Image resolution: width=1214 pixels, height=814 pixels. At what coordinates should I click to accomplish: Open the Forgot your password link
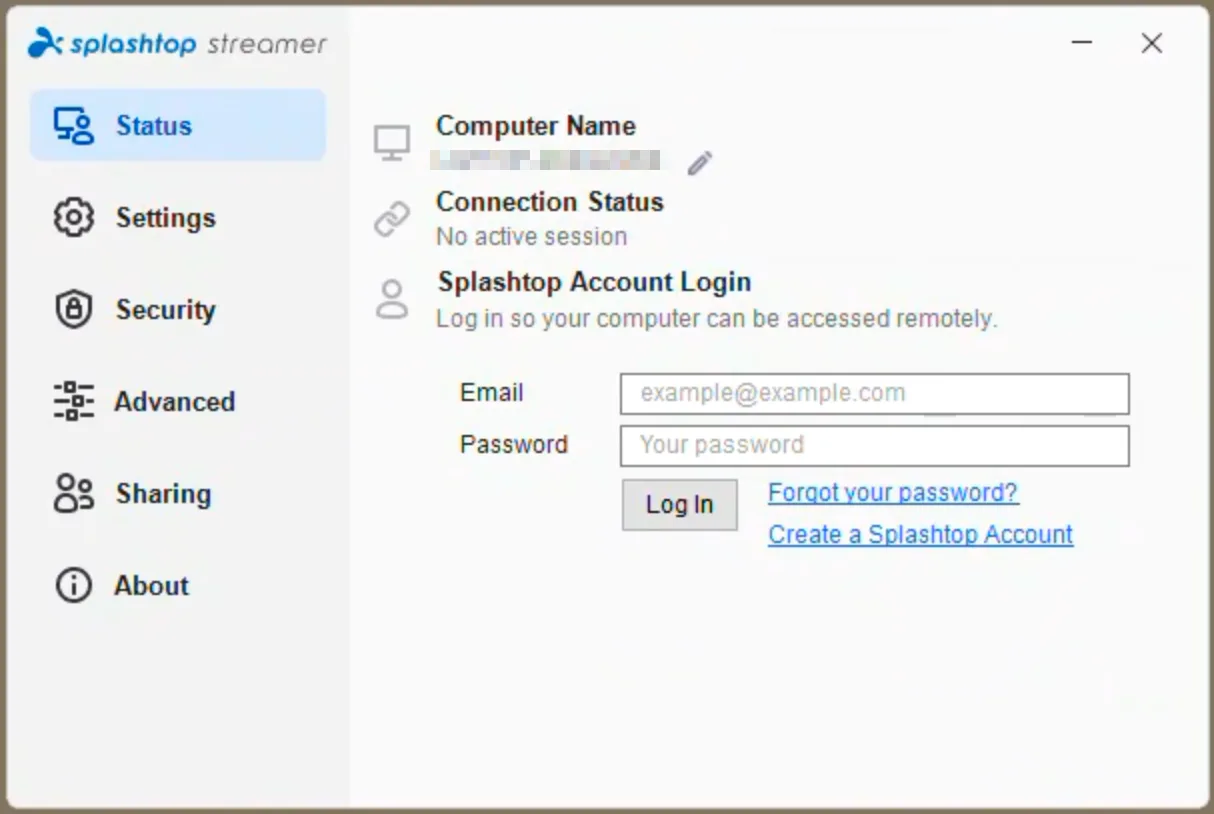pyautogui.click(x=893, y=492)
